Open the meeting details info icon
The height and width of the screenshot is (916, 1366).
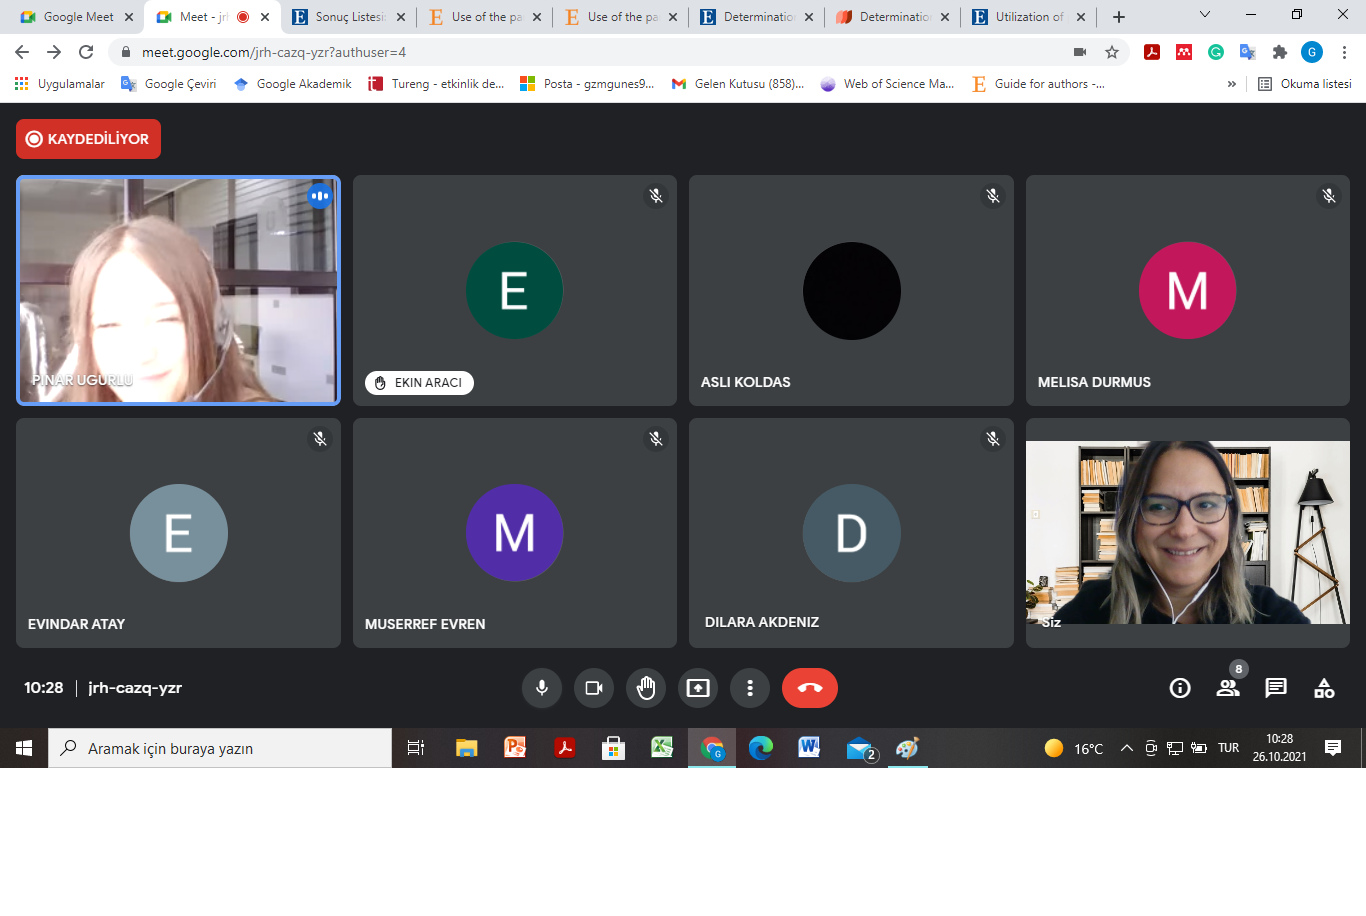(x=1180, y=688)
